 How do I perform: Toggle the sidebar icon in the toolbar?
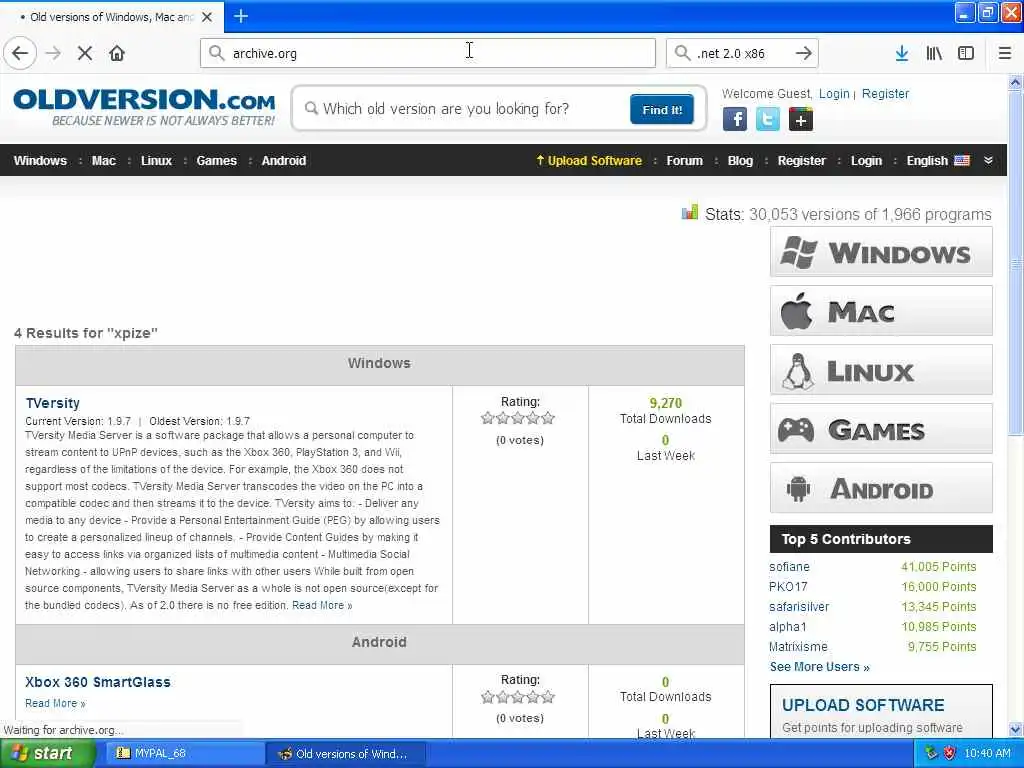[966, 53]
